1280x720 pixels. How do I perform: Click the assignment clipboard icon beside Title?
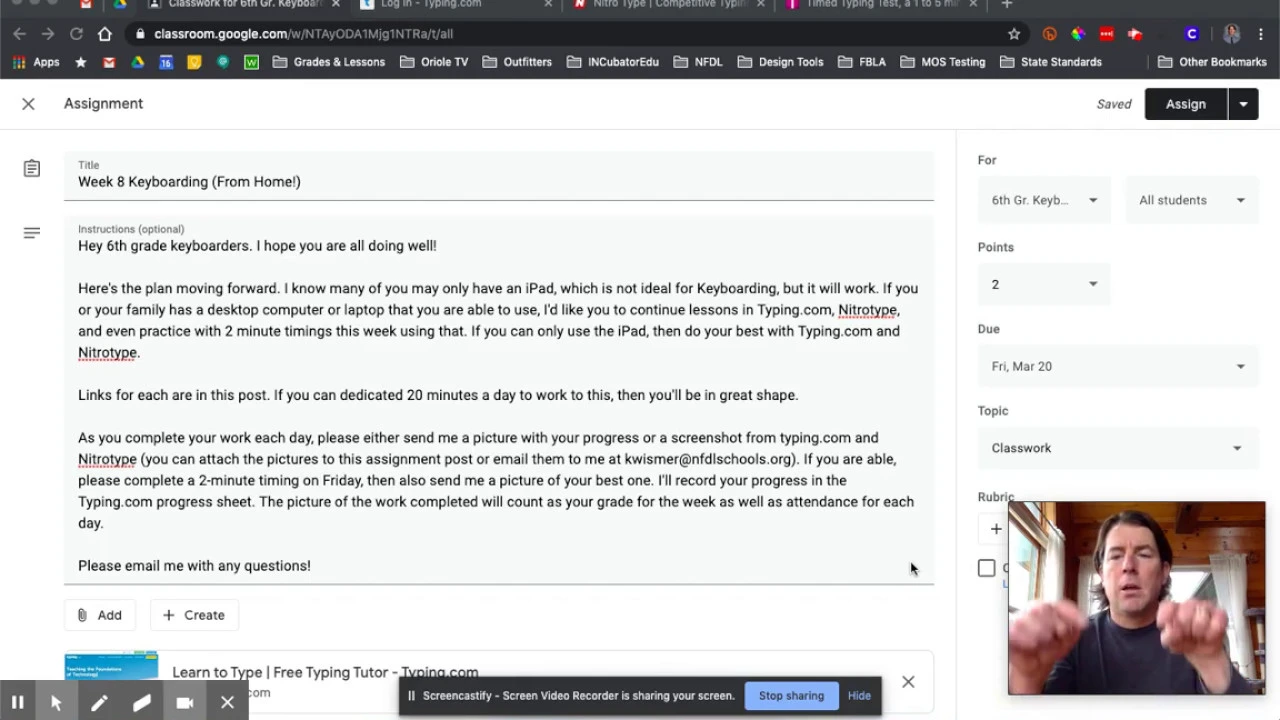pyautogui.click(x=32, y=169)
